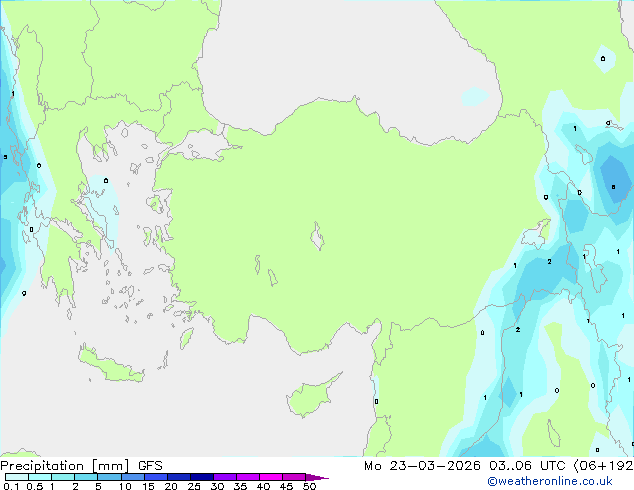Click the legend value label '35'
Viewport: 634px width, 490px height.
[x=240, y=486]
